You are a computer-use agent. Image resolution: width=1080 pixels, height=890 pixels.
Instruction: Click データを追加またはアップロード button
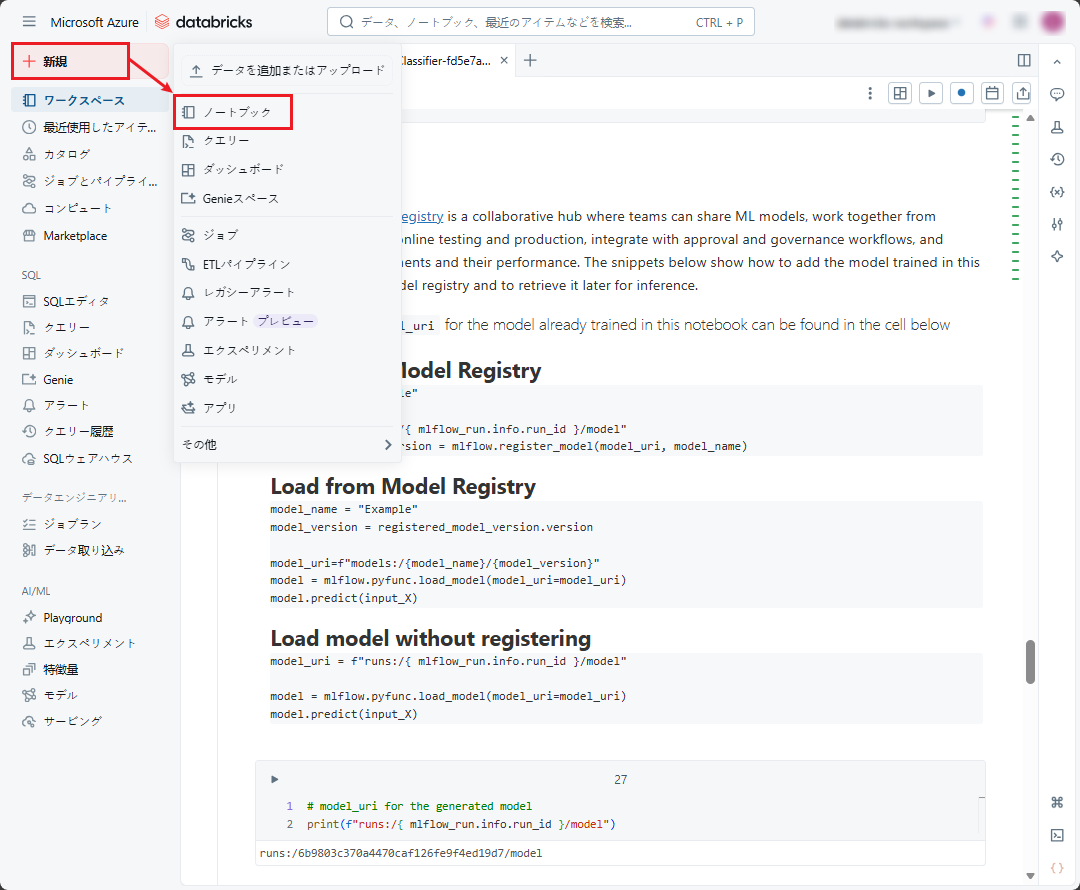(288, 71)
